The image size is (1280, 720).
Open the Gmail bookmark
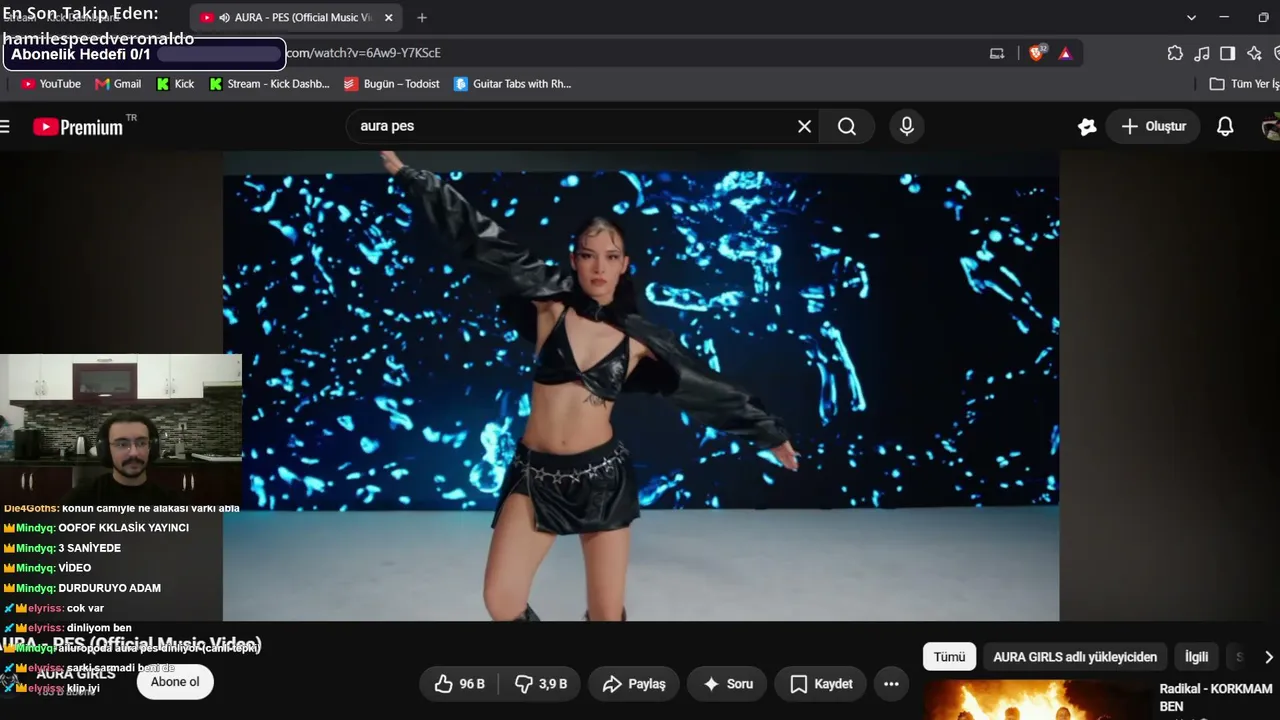pos(118,84)
